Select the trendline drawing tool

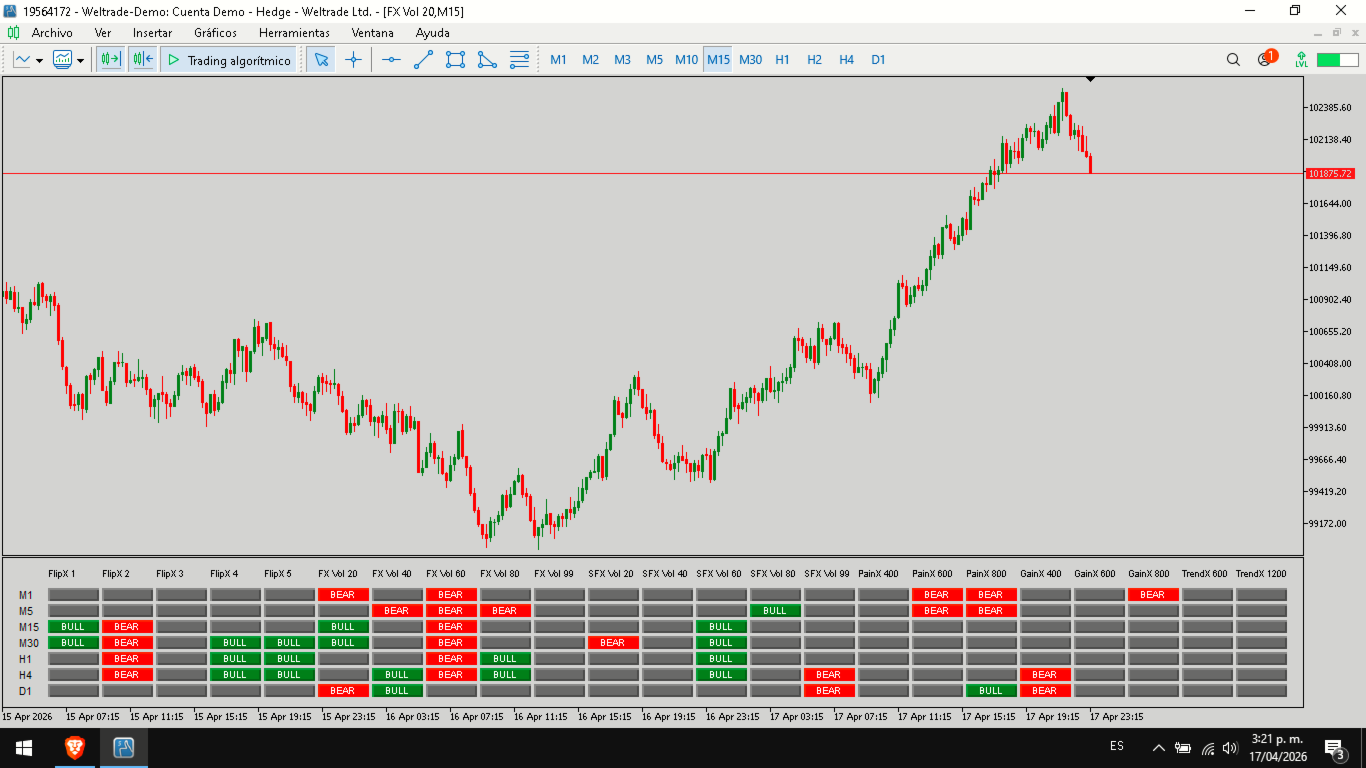point(423,60)
